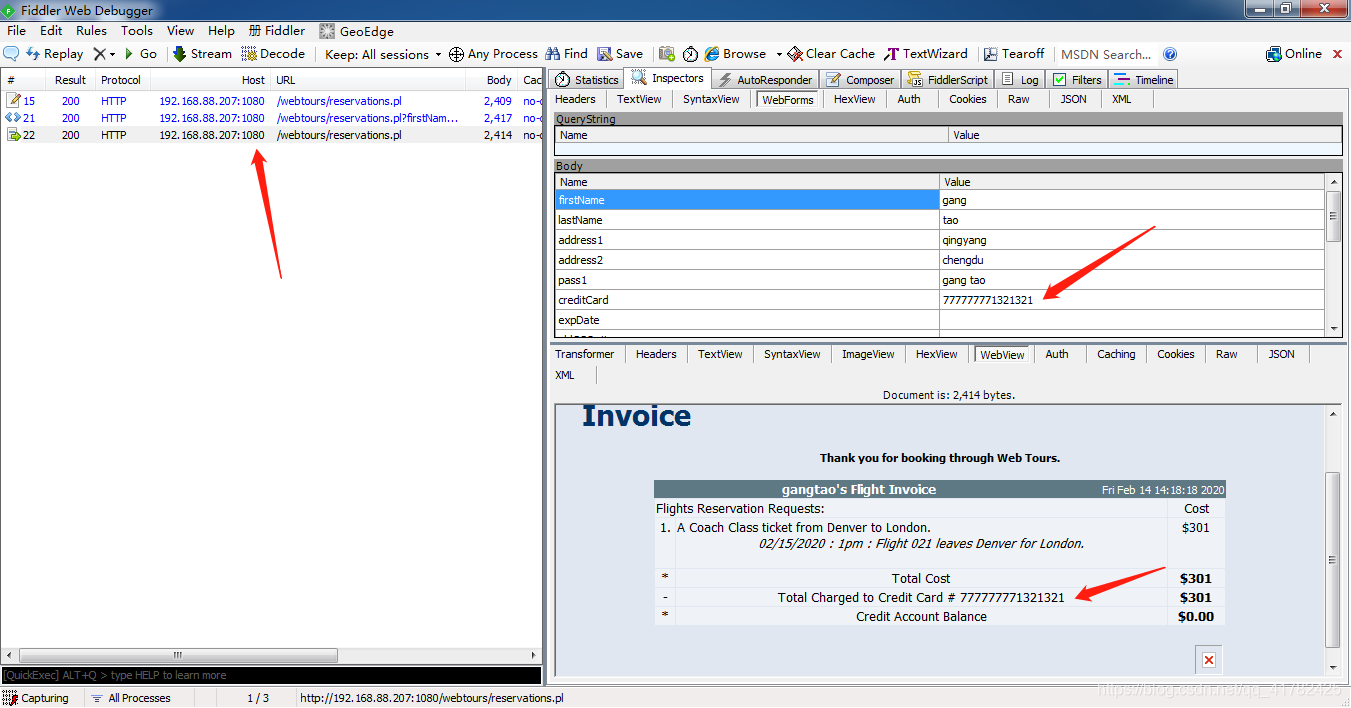Click the blue help question icon
The height and width of the screenshot is (708, 1351).
[x=1170, y=54]
